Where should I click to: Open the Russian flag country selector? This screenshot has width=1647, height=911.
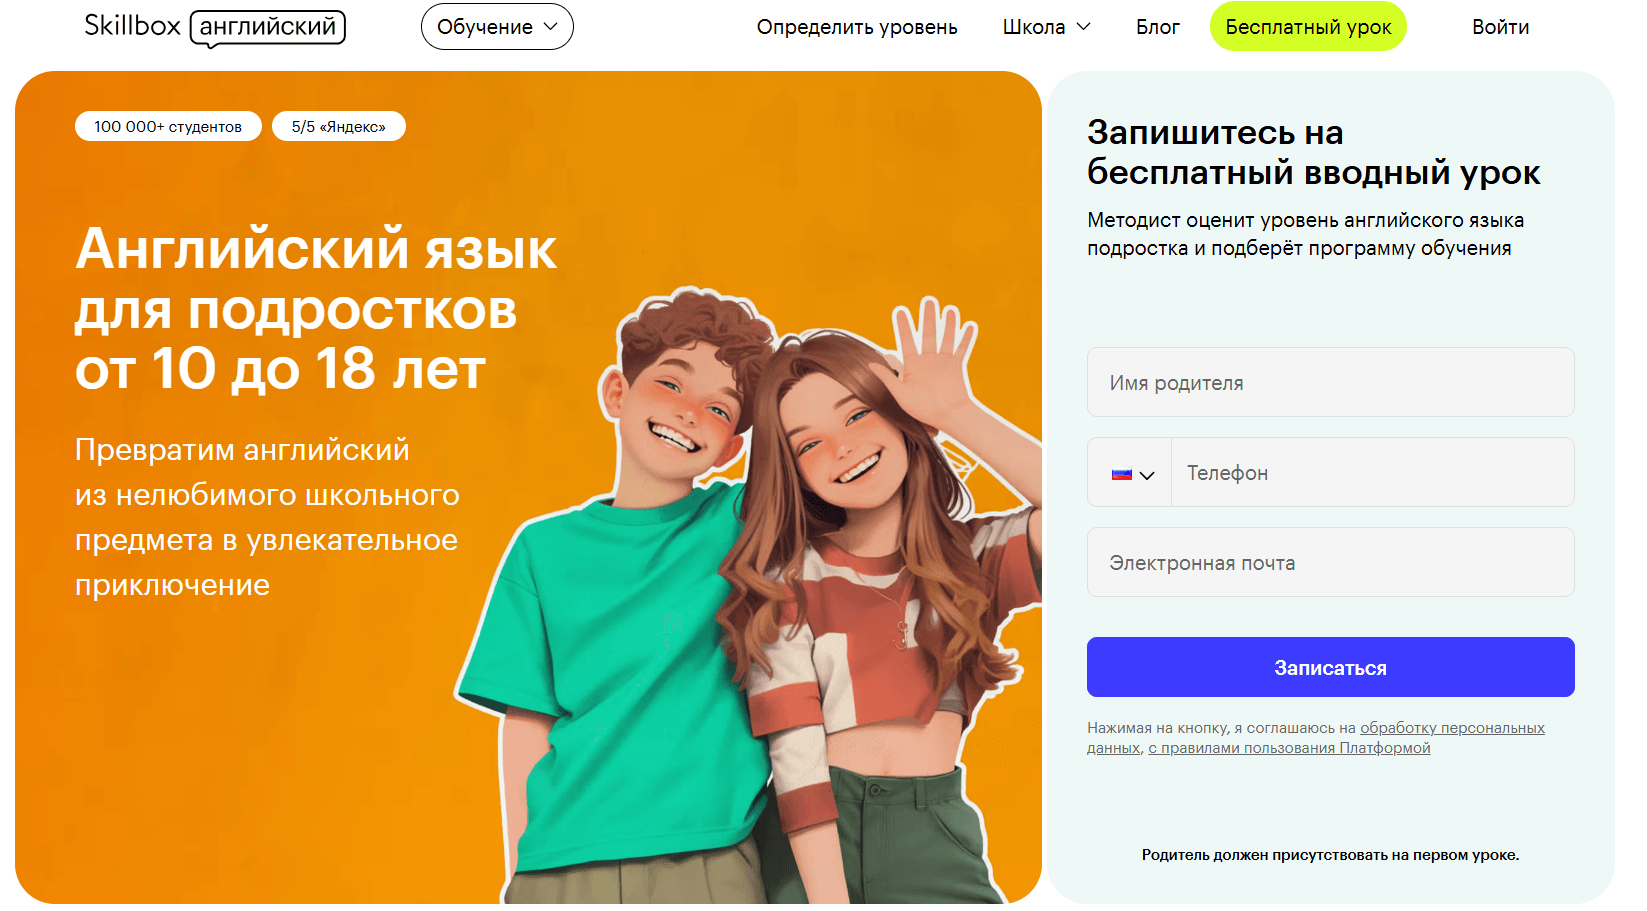coord(1122,474)
